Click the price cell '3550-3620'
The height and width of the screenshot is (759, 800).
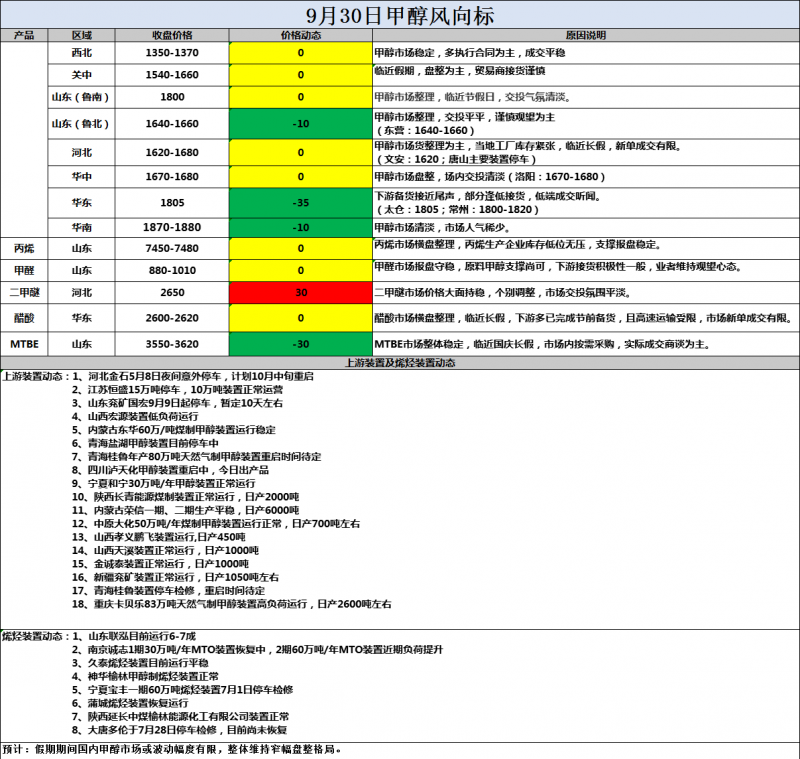172,344
